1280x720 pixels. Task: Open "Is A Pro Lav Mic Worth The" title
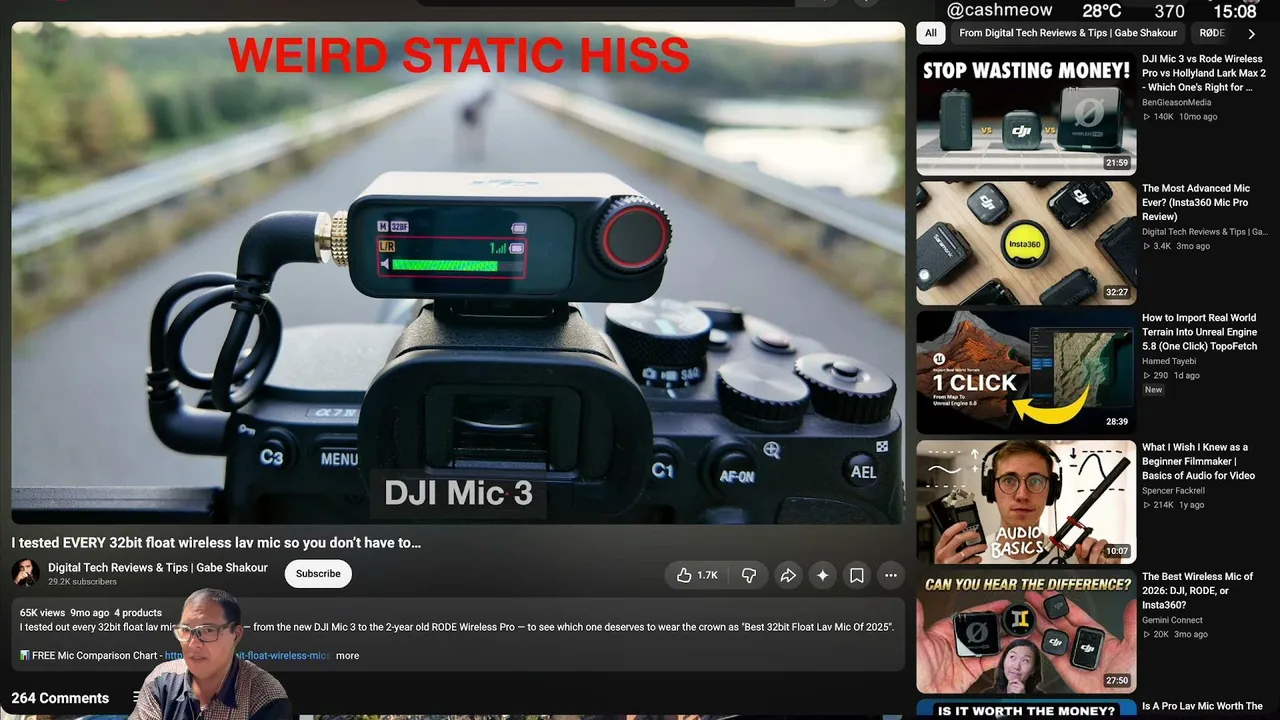coord(1202,706)
